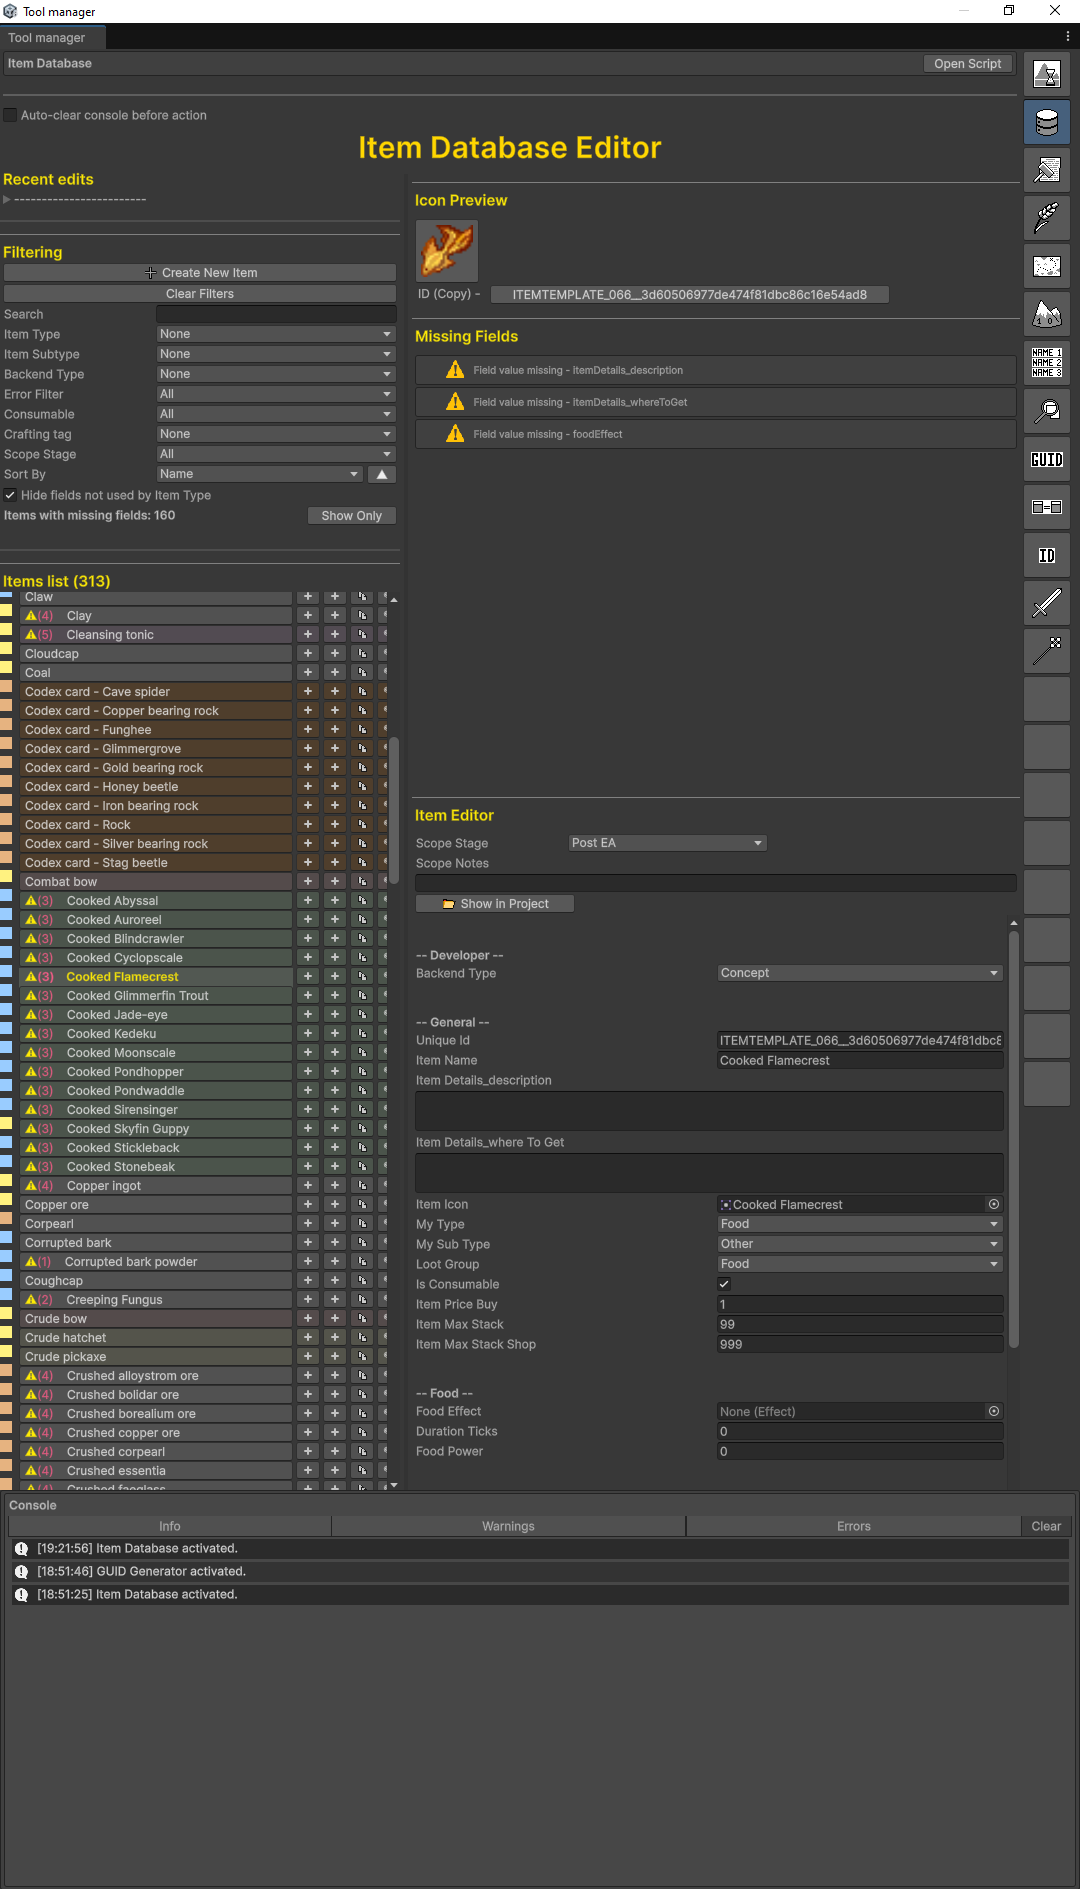The height and width of the screenshot is (1889, 1080).
Task: Click the first plus button on Coal row
Action: 308,673
